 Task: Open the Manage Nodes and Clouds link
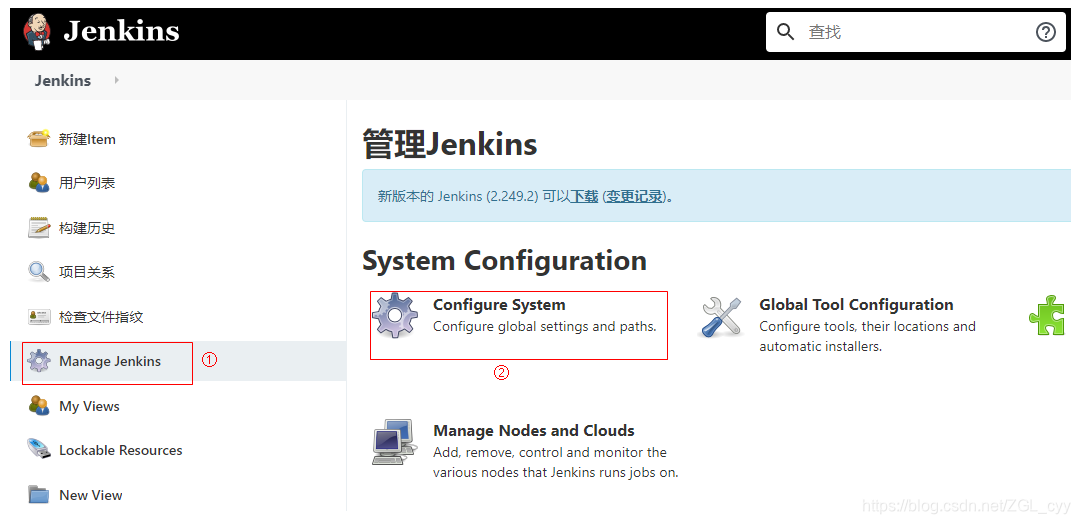coord(534,430)
